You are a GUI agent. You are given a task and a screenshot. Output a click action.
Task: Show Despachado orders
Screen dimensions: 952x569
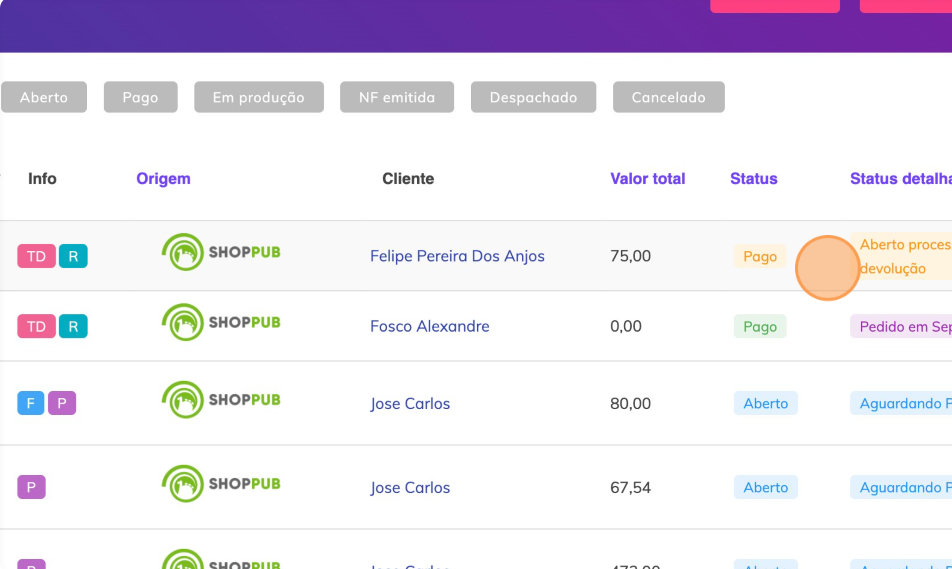point(533,97)
